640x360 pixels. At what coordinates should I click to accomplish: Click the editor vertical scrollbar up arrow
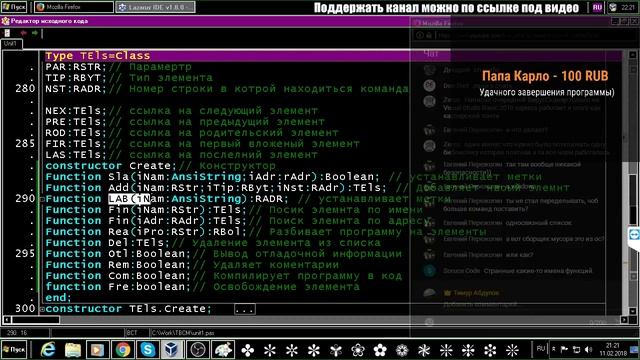[x=633, y=54]
